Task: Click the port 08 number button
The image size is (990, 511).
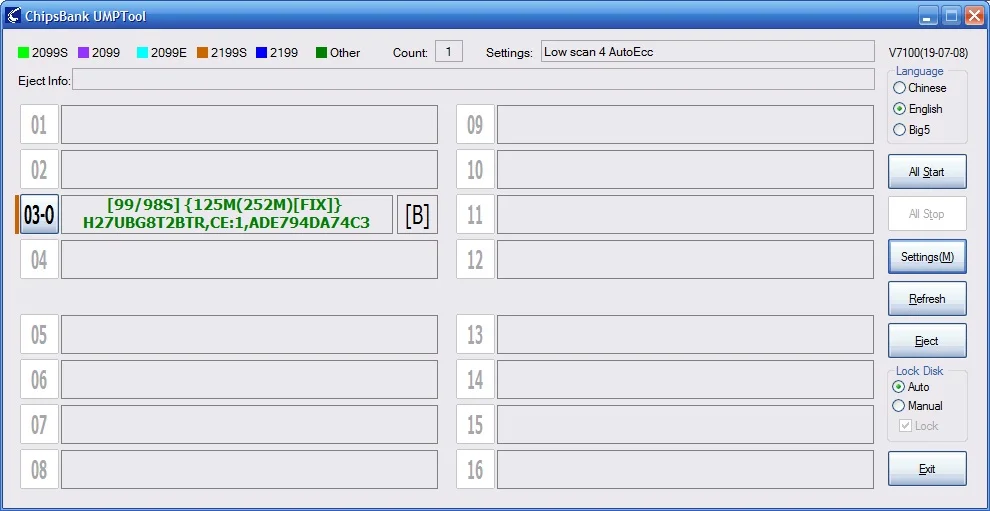Action: pos(39,469)
